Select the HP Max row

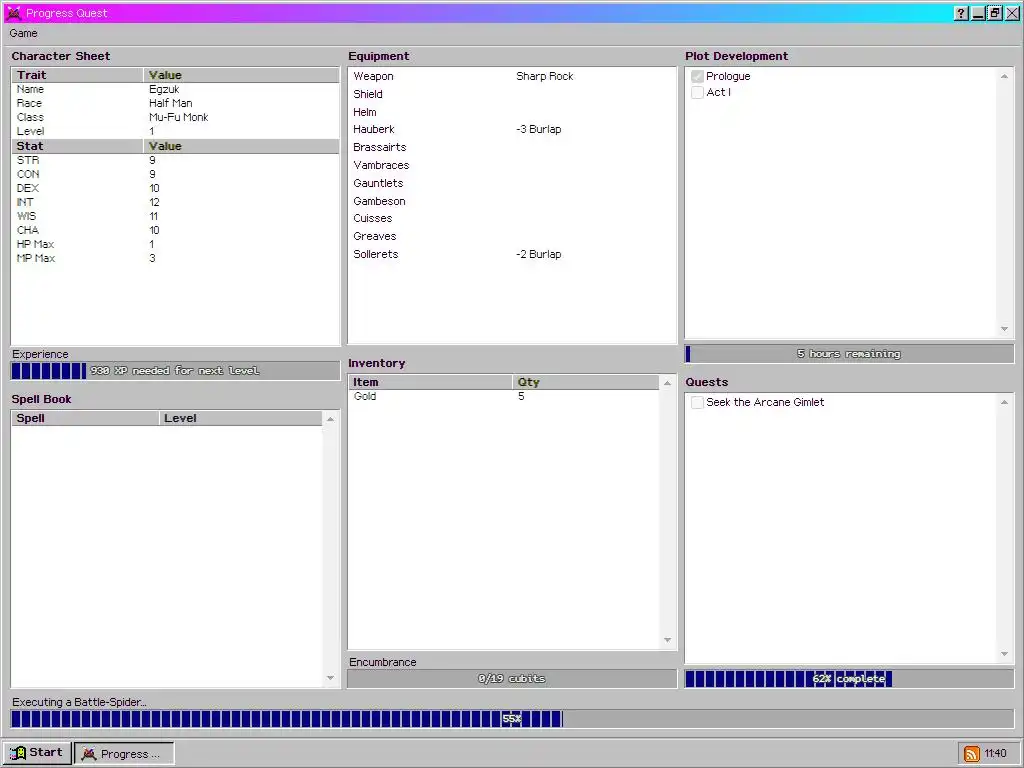click(x=175, y=244)
